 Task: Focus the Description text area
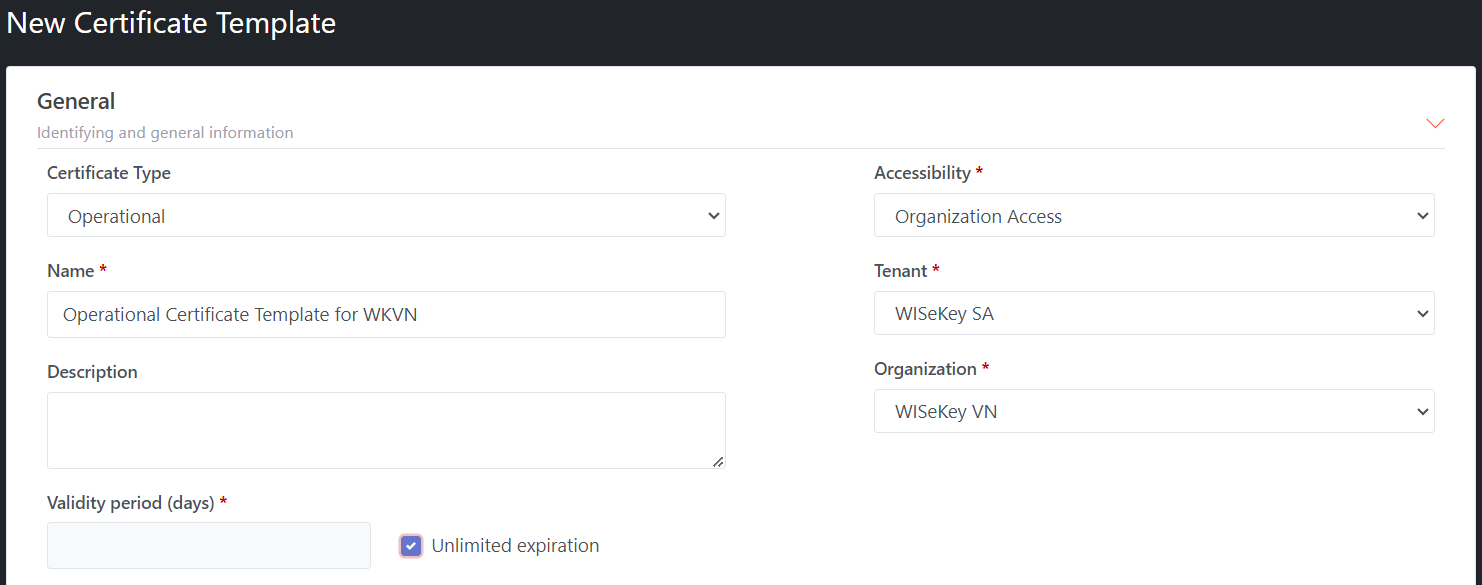pyautogui.click(x=386, y=430)
